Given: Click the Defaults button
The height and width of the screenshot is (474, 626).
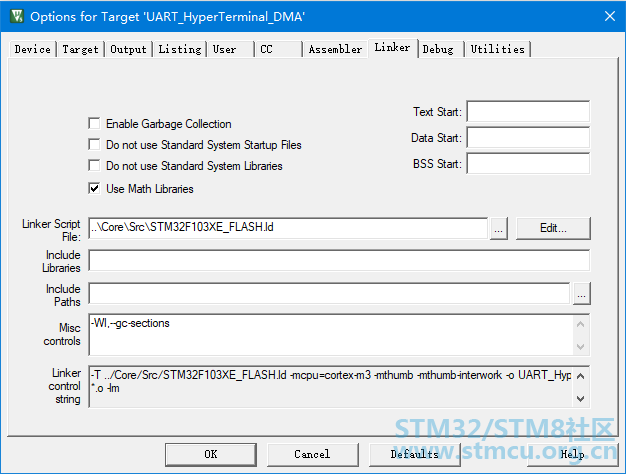Looking at the screenshot, I should click(x=414, y=454).
